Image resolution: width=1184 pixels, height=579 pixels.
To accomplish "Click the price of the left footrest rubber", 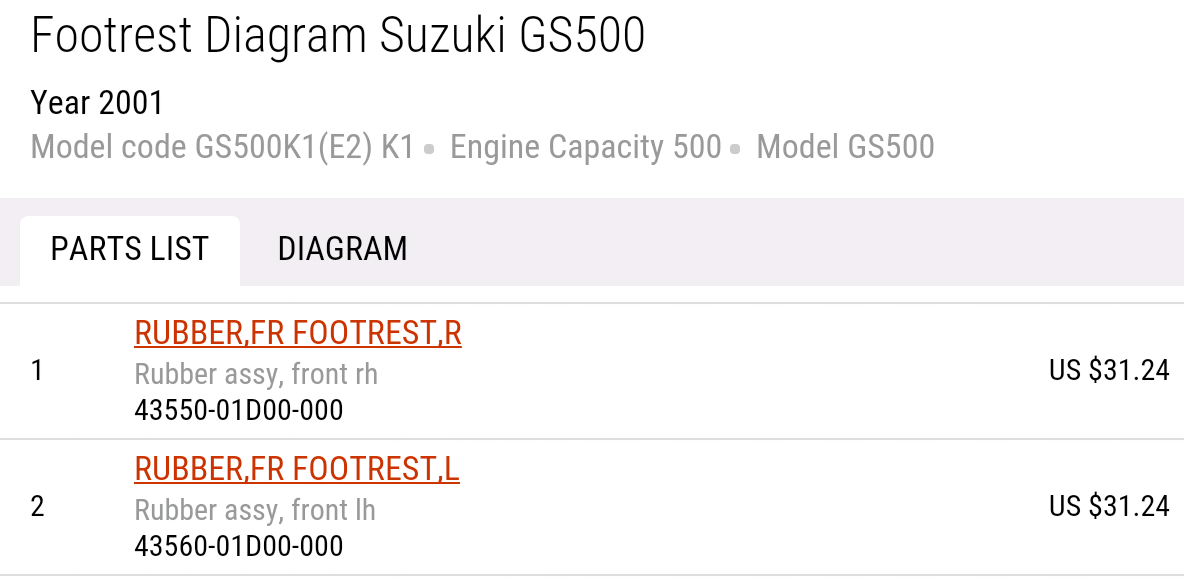I will point(1108,506).
